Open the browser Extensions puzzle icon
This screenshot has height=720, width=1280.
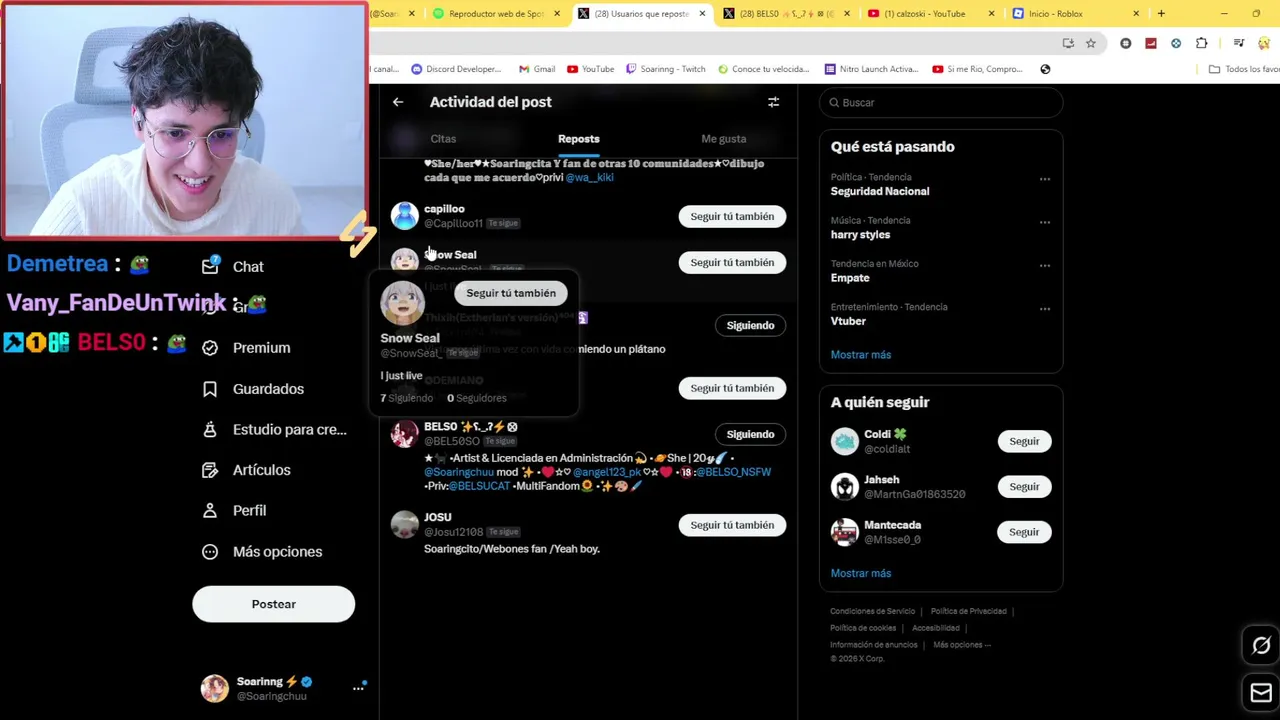(x=1202, y=43)
